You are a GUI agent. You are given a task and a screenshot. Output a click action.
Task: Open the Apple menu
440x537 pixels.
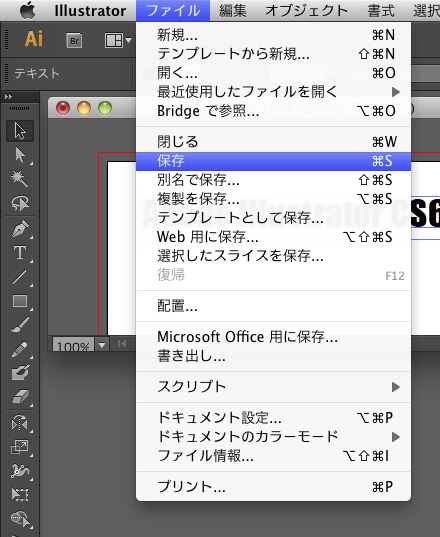(27, 11)
